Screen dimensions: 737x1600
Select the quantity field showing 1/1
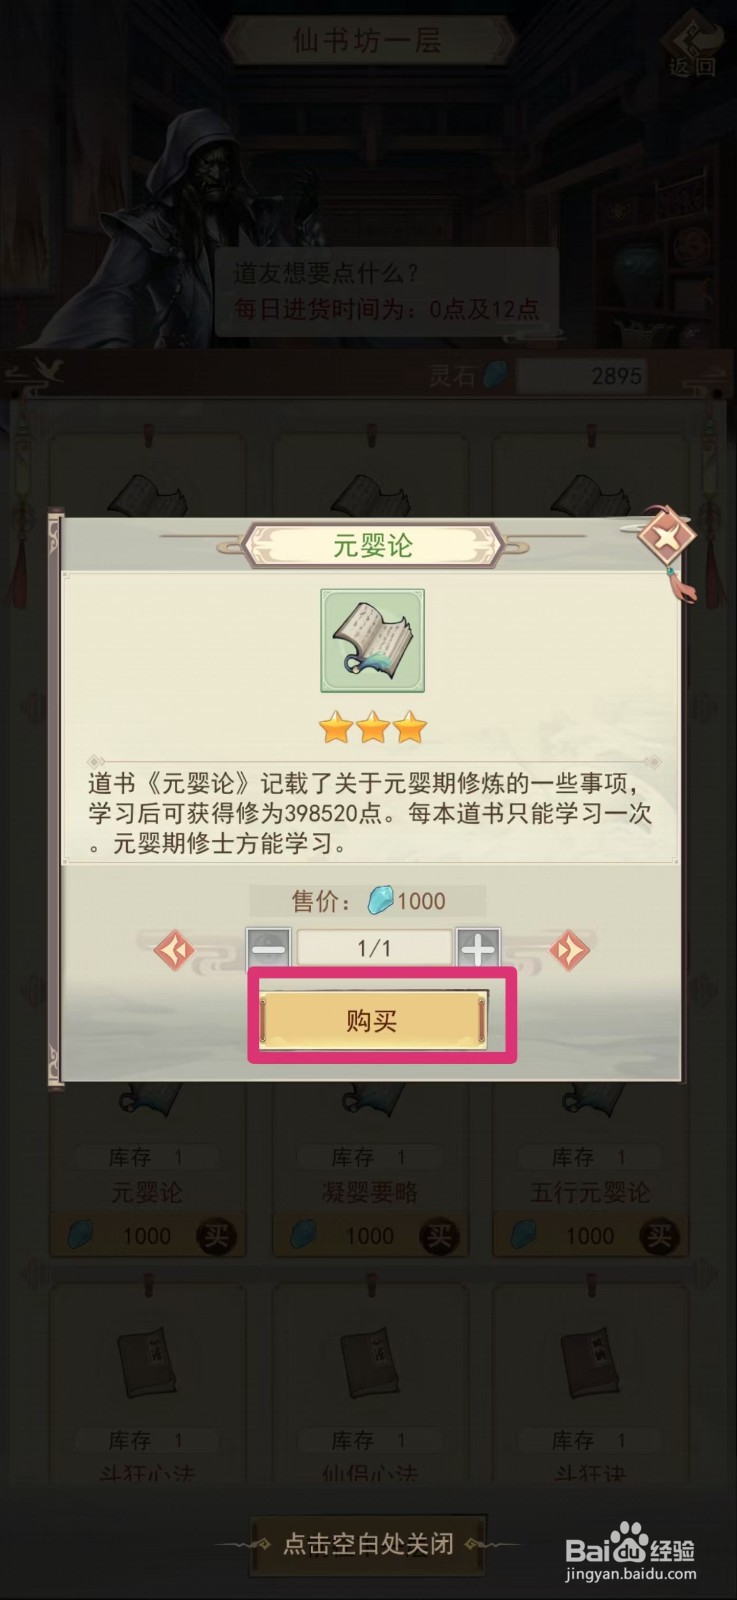tap(374, 948)
